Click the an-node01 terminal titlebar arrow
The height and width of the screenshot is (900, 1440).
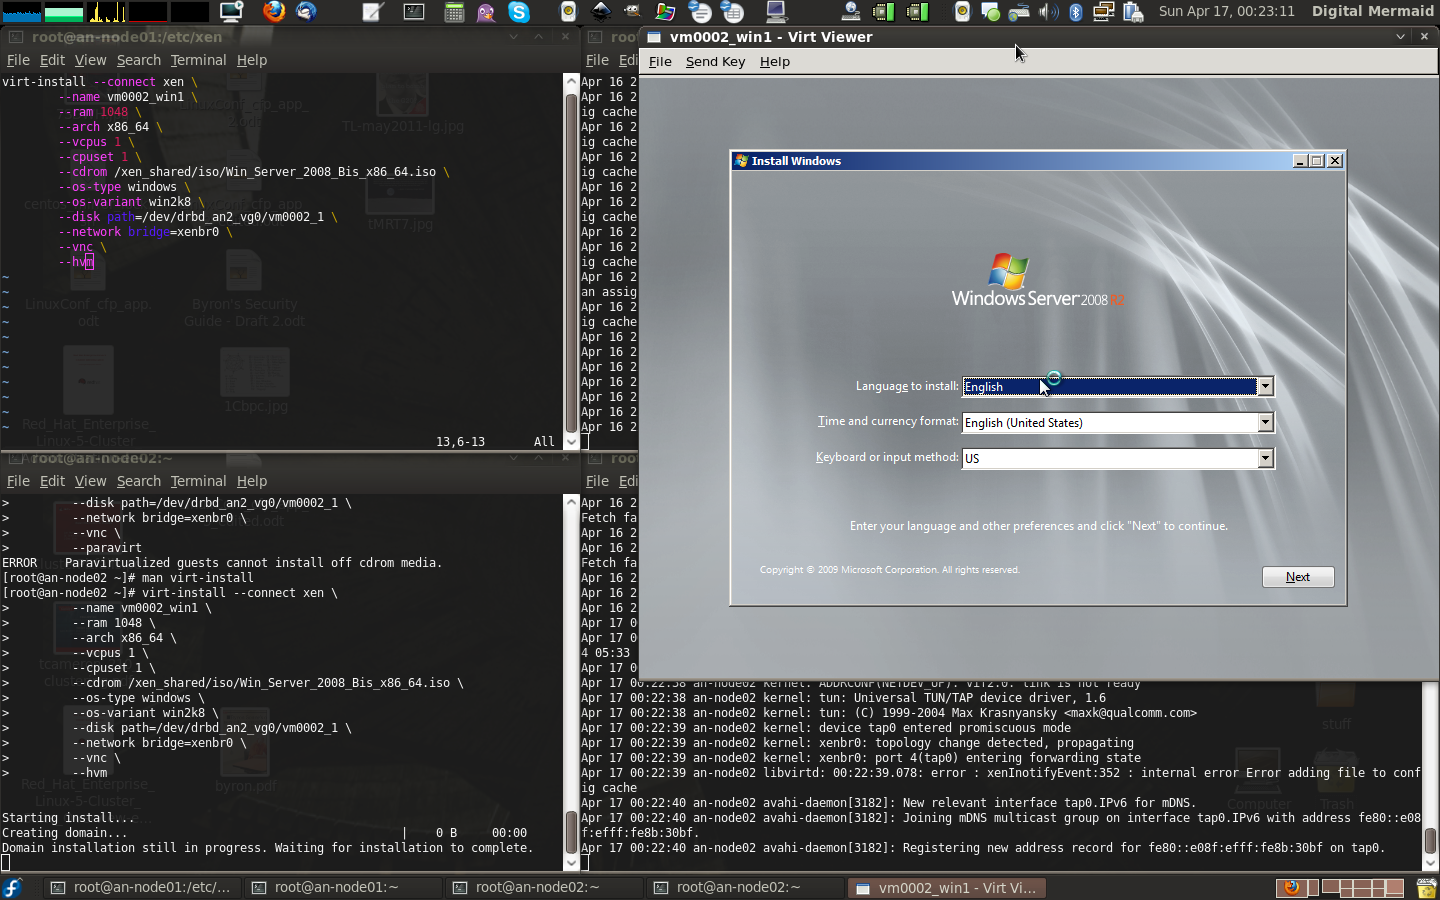[x=514, y=36]
